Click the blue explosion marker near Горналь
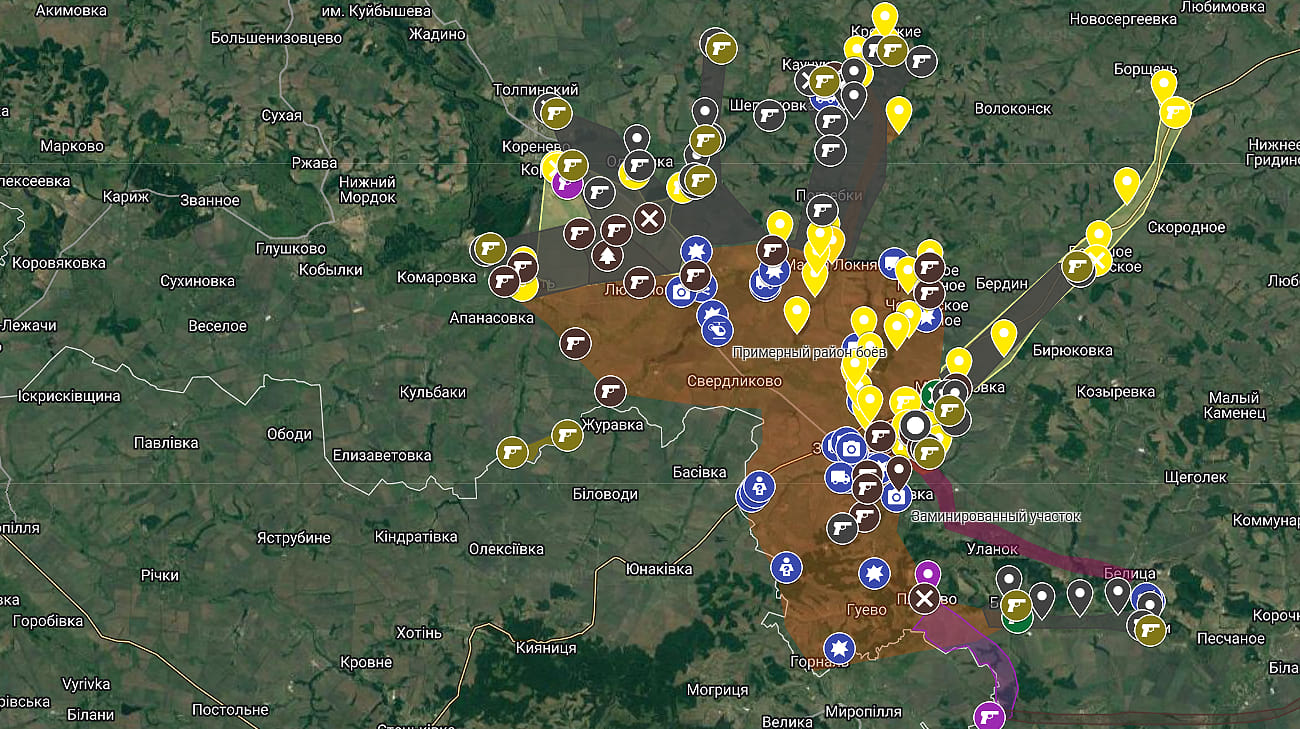 tap(839, 647)
